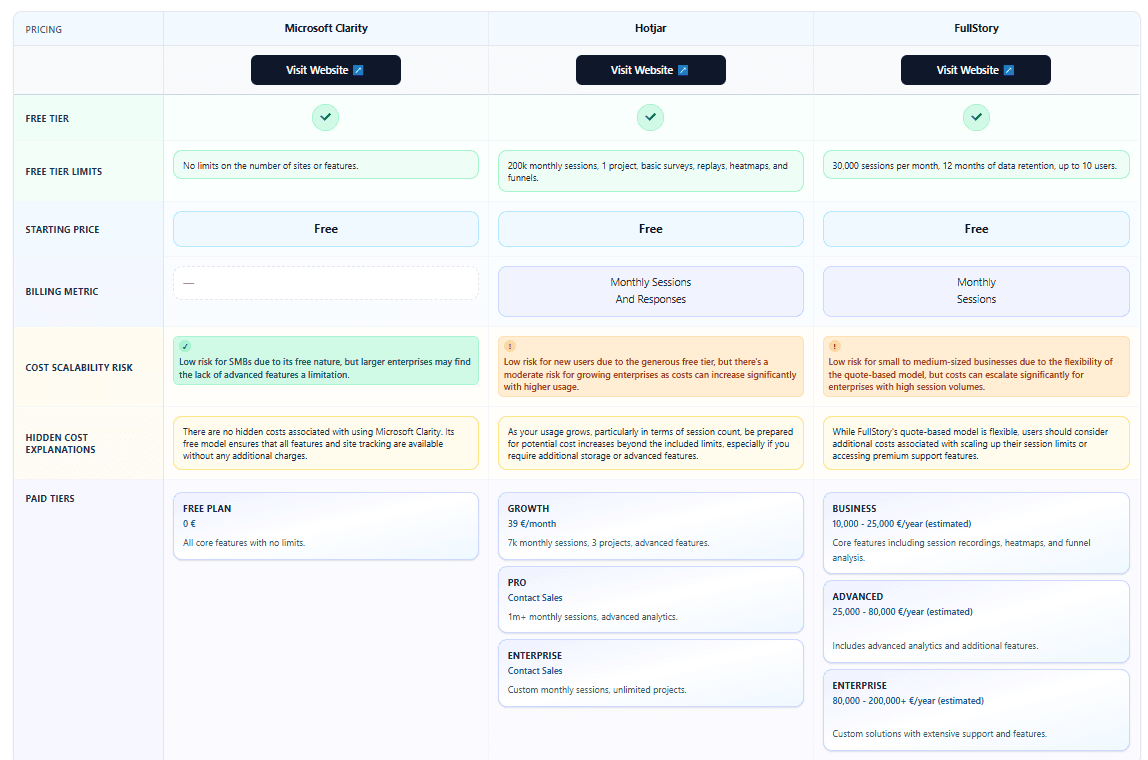Click the FREE TIER row label
Image resolution: width=1148 pixels, height=760 pixels.
pyautogui.click(x=48, y=119)
